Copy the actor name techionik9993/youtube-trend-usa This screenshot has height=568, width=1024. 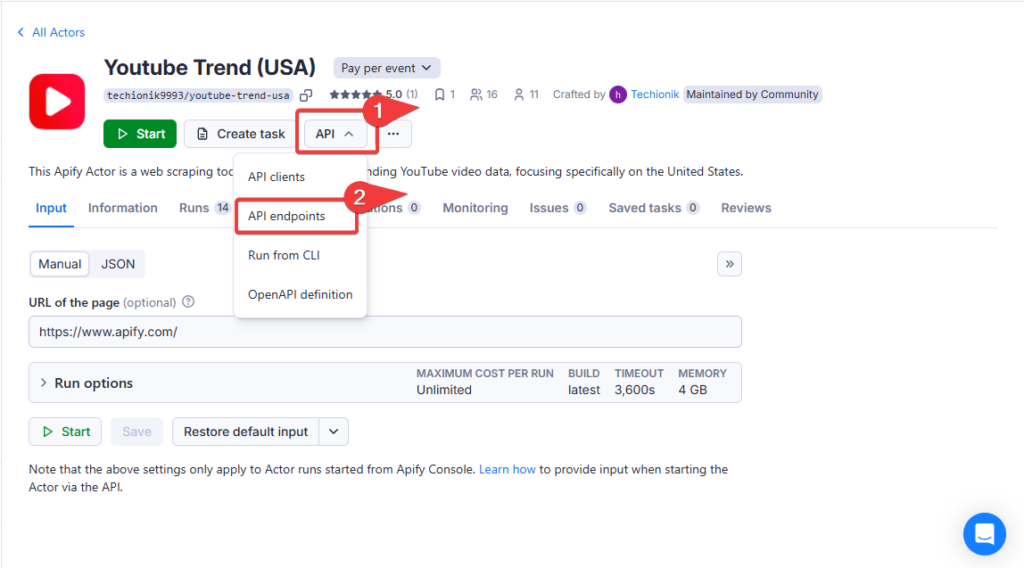click(306, 95)
